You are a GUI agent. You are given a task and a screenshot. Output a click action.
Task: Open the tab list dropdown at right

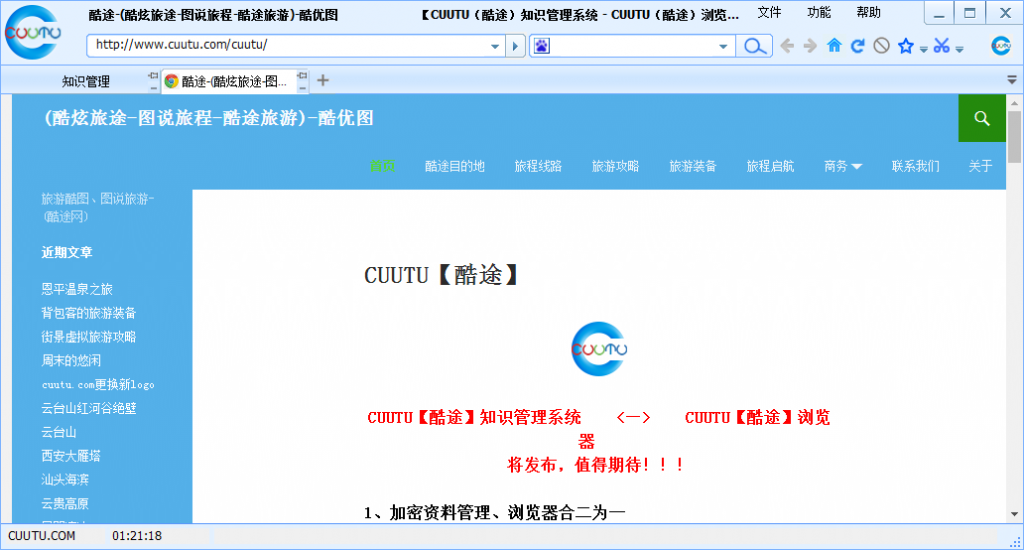[1012, 80]
